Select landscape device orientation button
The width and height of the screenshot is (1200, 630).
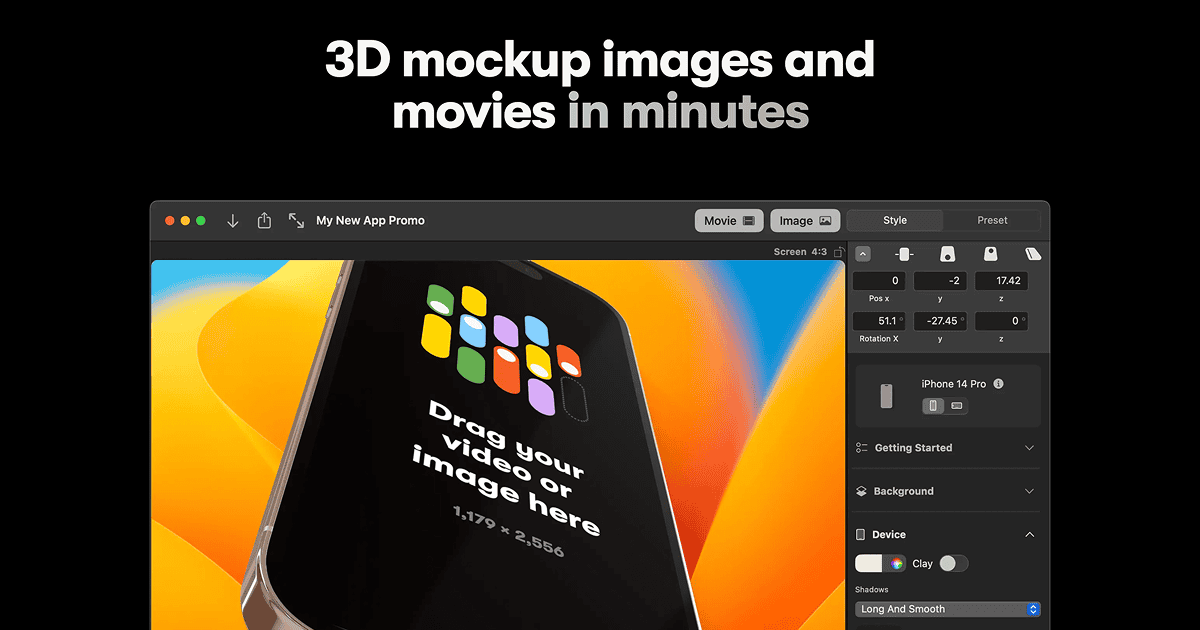click(x=957, y=406)
